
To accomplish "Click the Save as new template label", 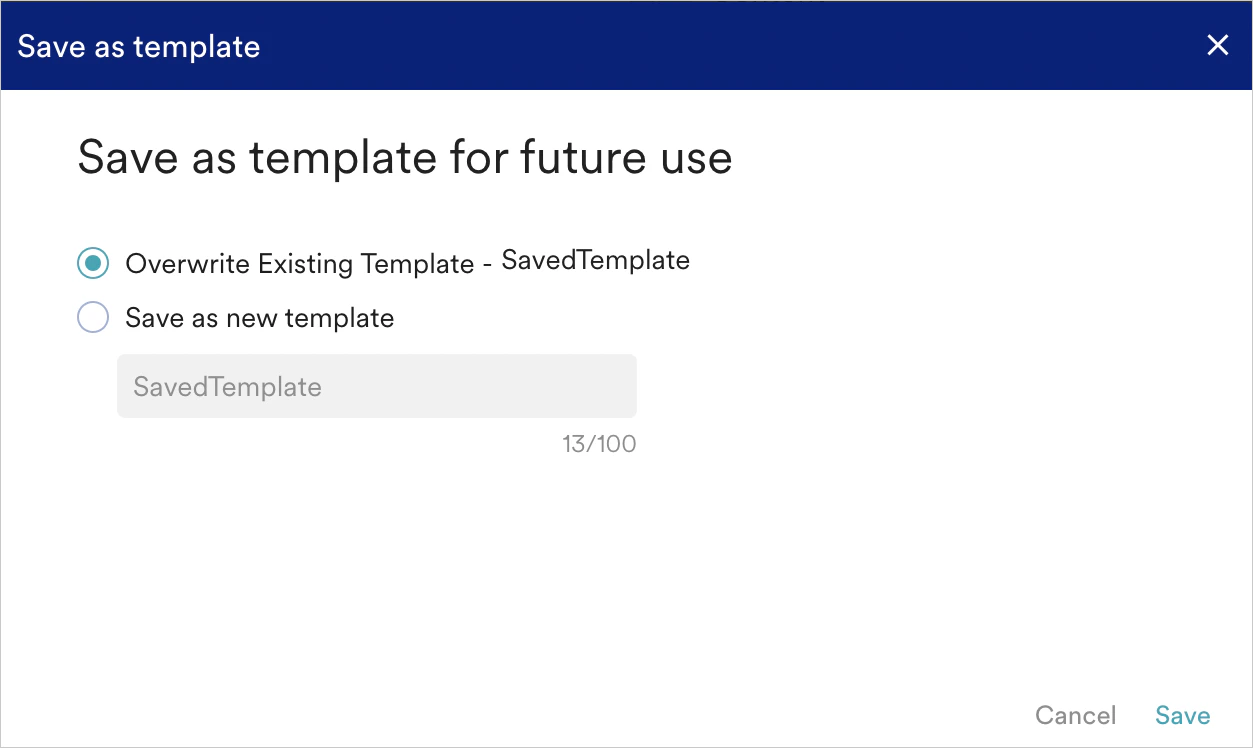I will click(x=258, y=317).
